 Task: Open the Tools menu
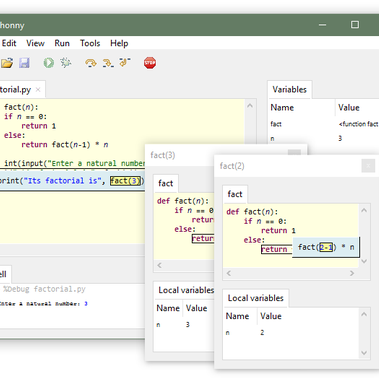tap(90, 43)
